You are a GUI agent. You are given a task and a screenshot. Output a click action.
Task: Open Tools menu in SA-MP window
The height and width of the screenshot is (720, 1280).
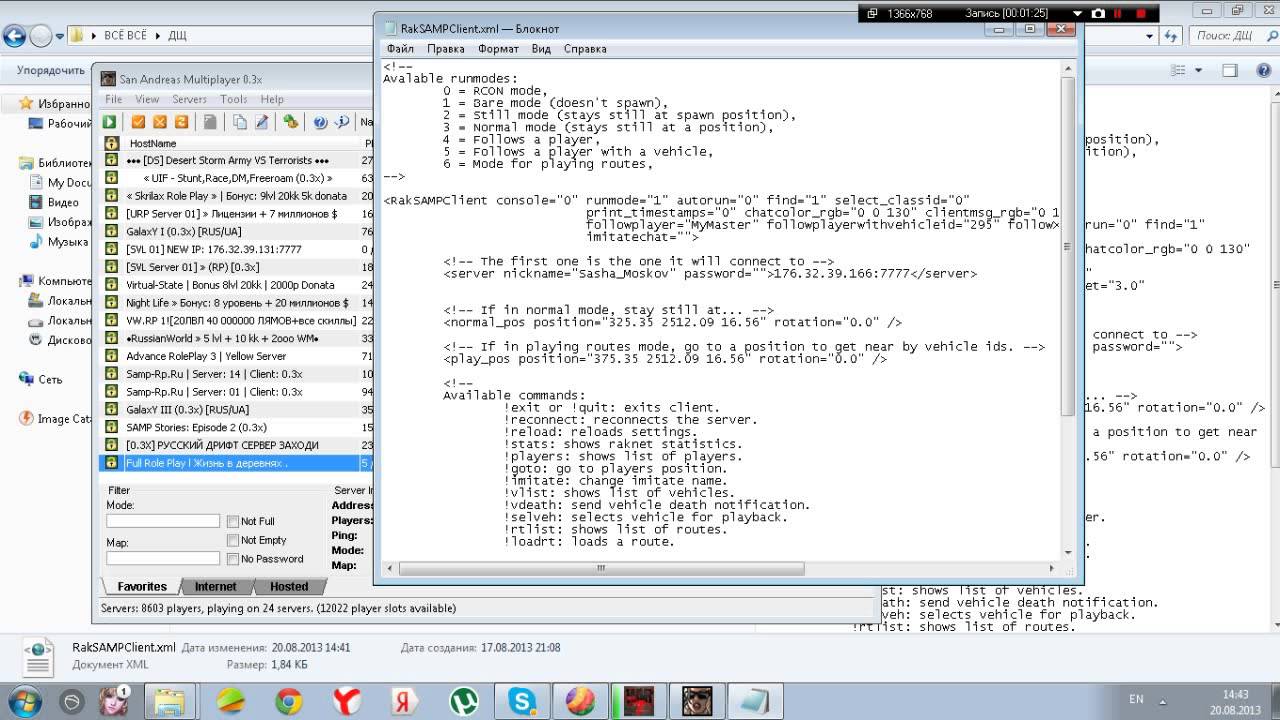pos(233,99)
